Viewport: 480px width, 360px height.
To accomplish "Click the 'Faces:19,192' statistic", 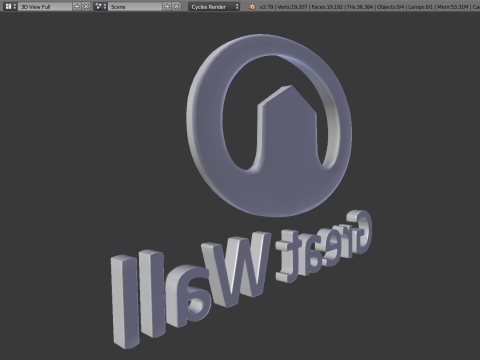I will (327, 7).
